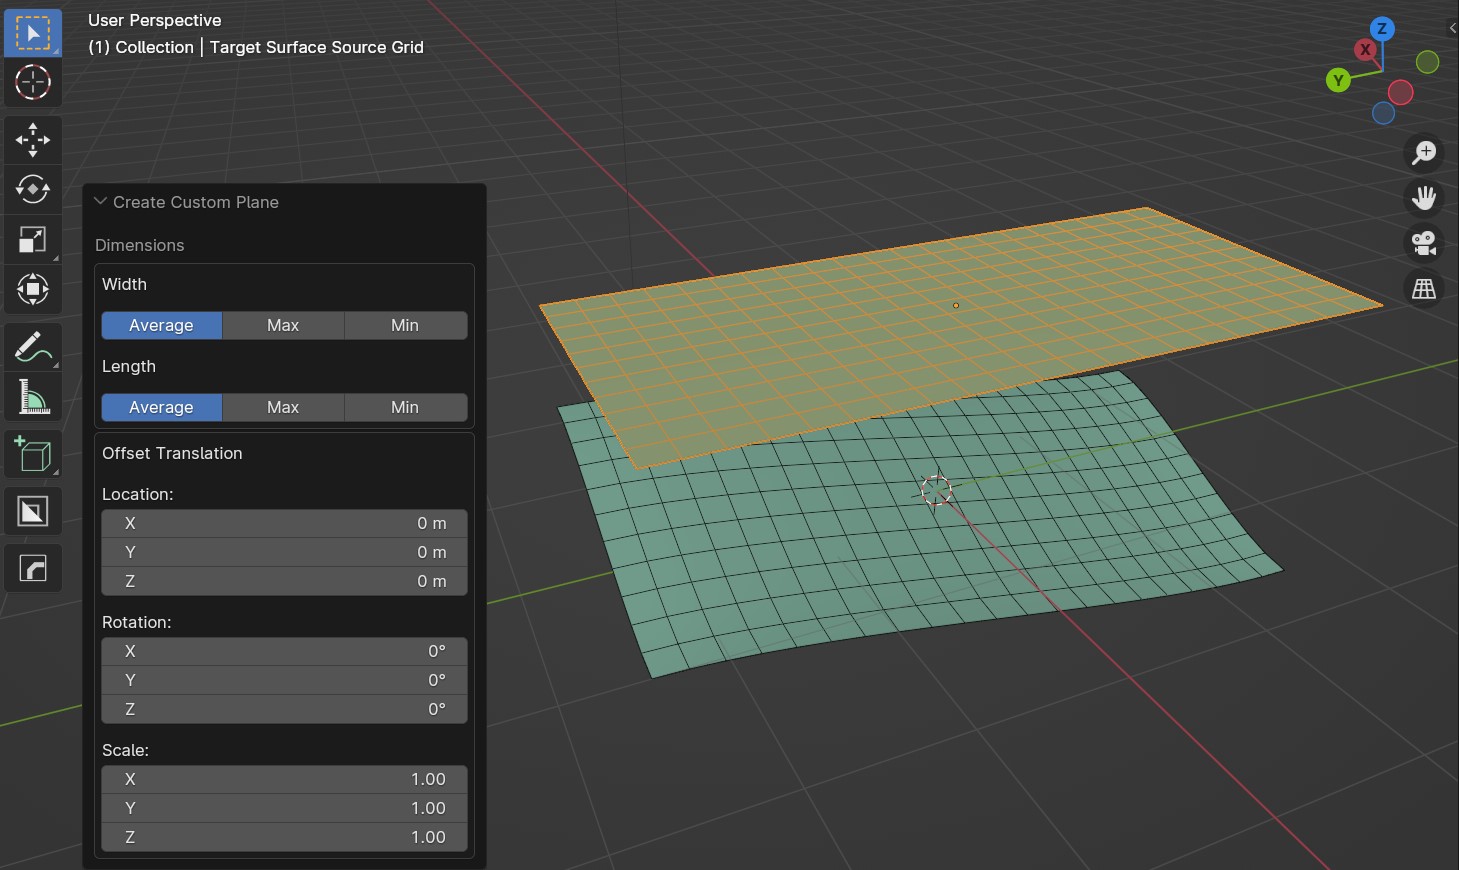The height and width of the screenshot is (870, 1459).
Task: Choose the Move tool
Action: [33, 140]
